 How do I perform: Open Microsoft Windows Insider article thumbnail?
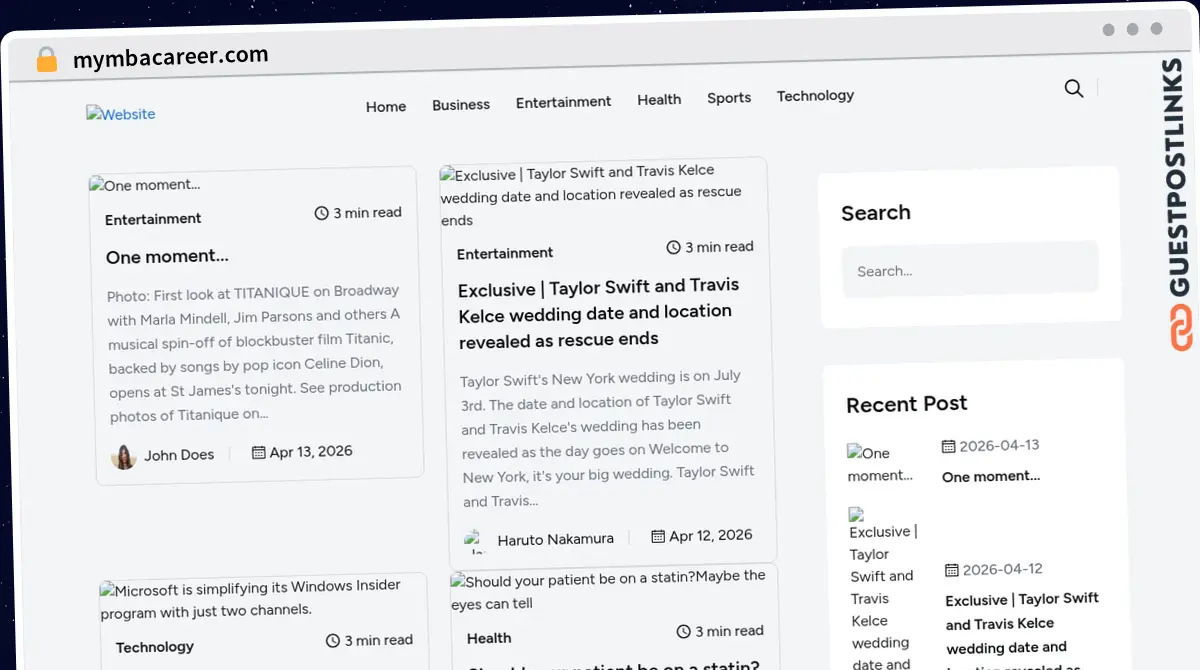coord(251,598)
